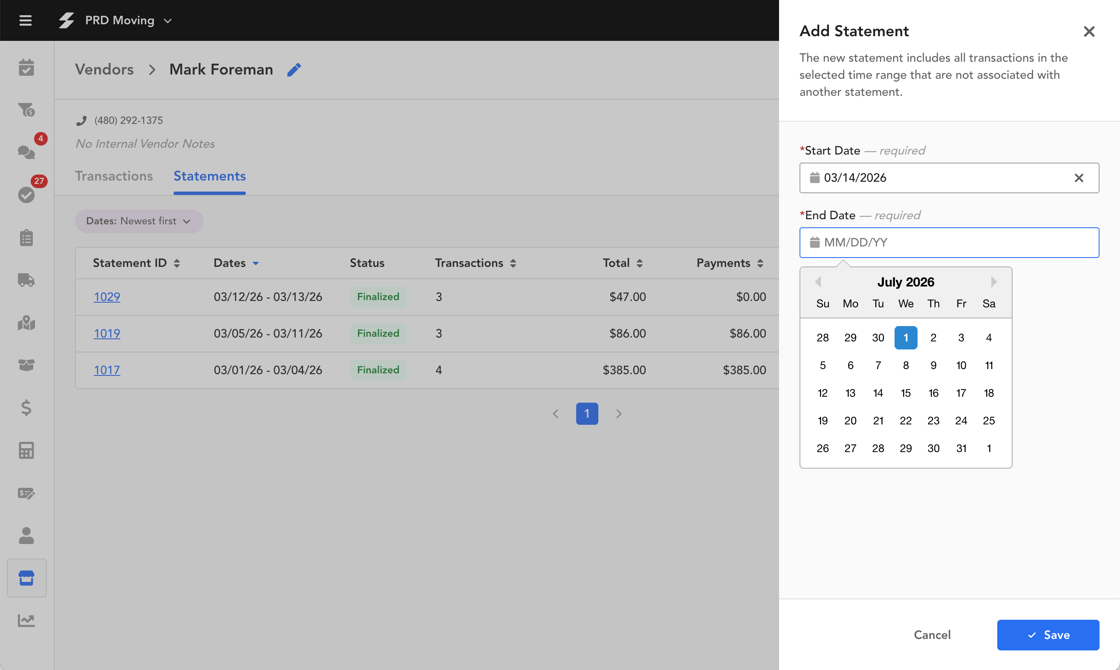The width and height of the screenshot is (1120, 670).
Task: Go to Vendors breadcrumb
Action: (x=104, y=69)
